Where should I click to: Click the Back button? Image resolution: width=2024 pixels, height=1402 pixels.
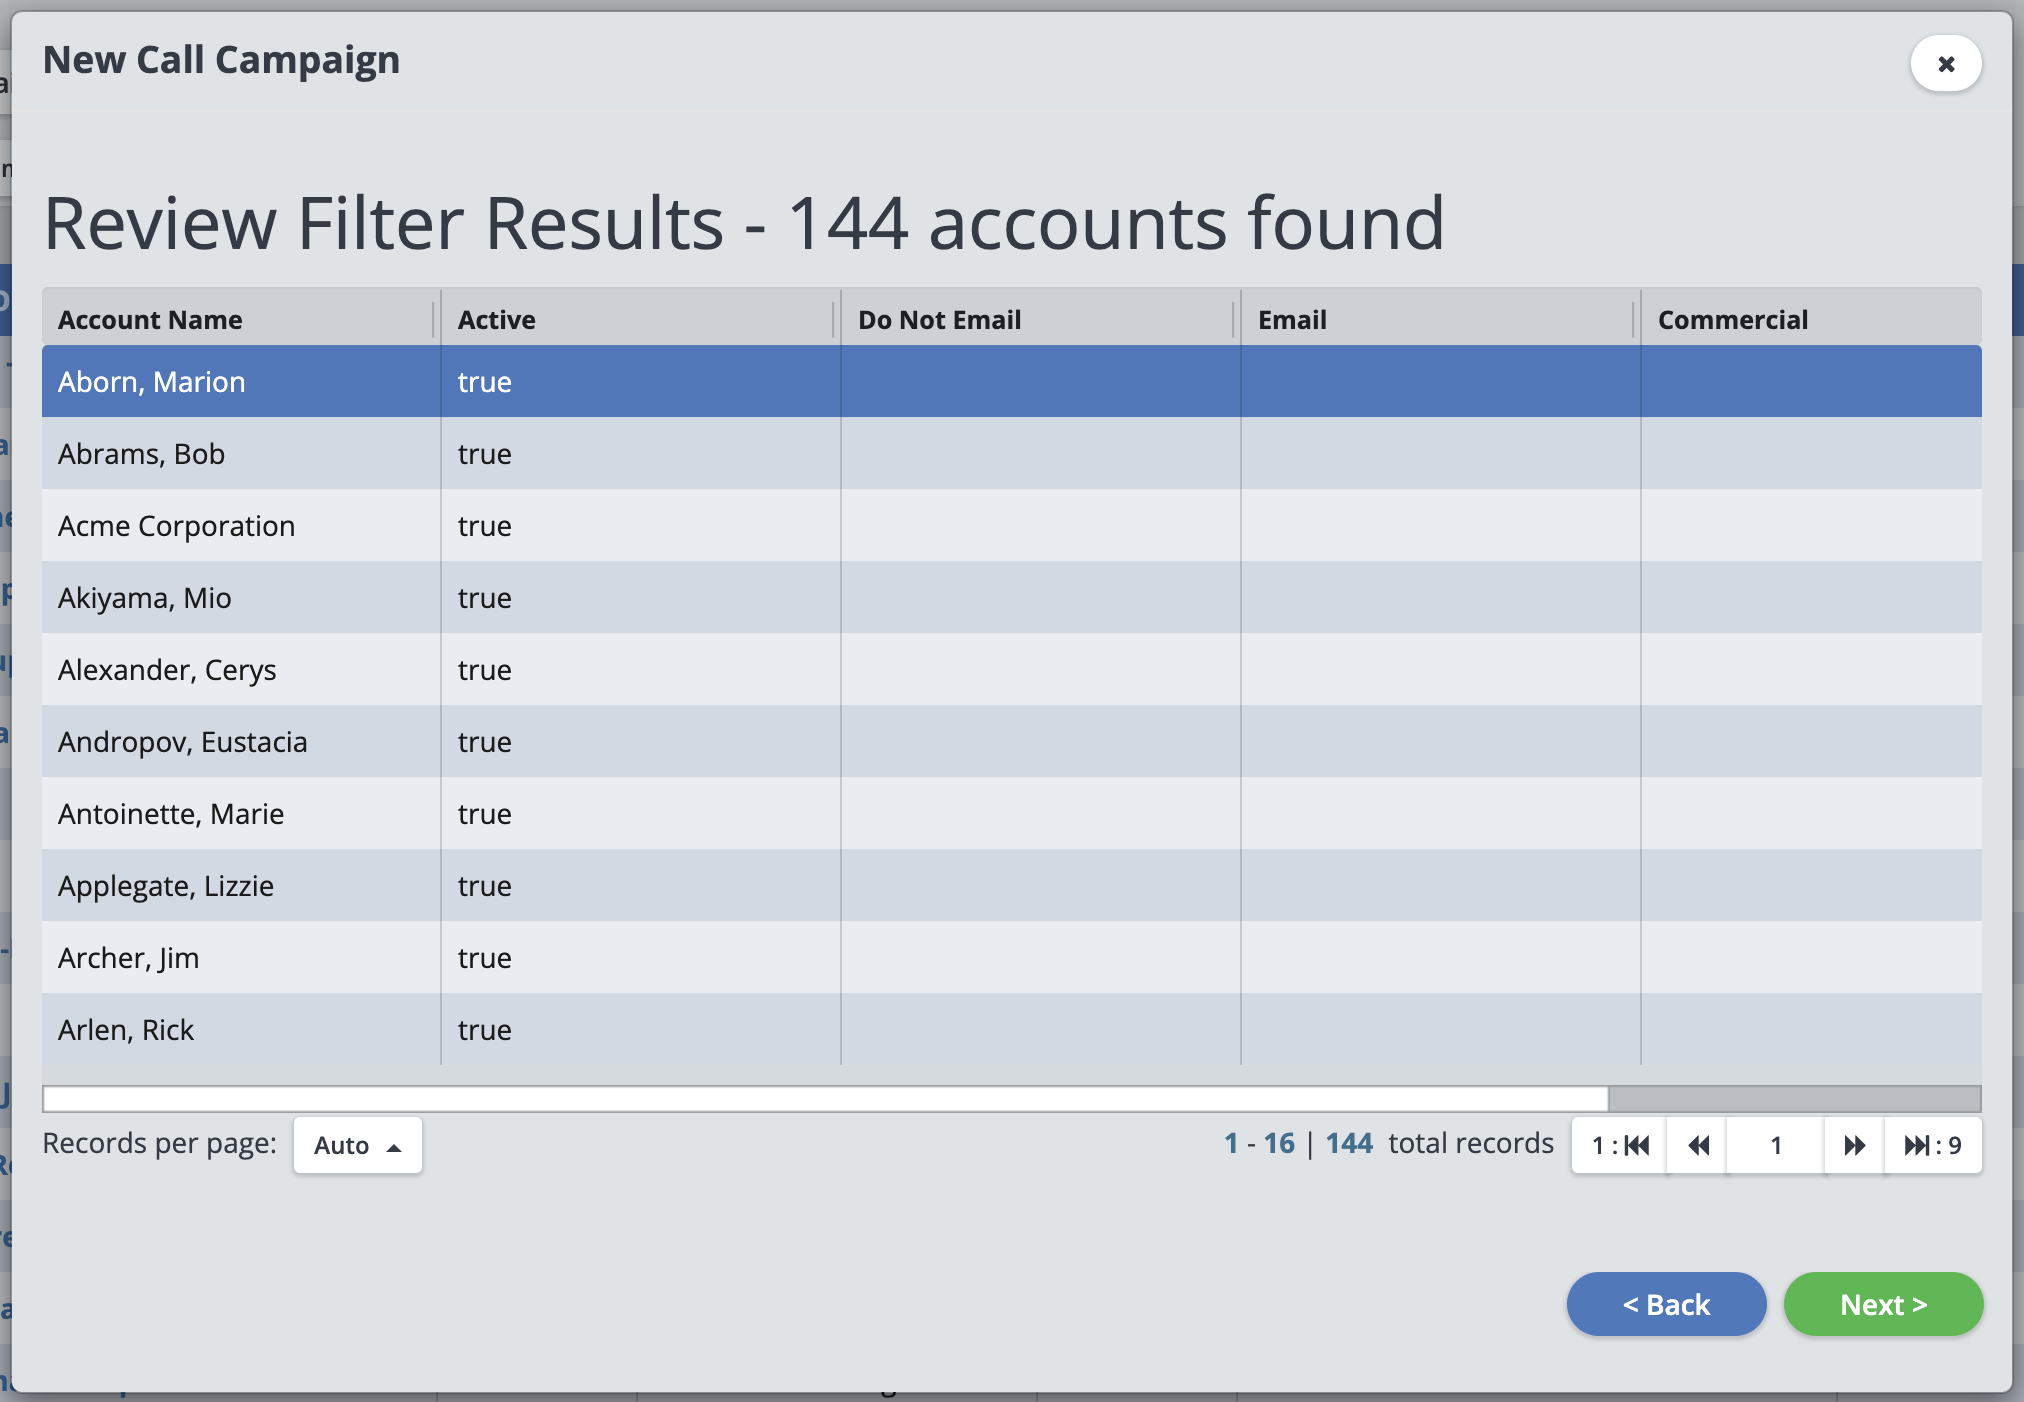click(x=1666, y=1304)
